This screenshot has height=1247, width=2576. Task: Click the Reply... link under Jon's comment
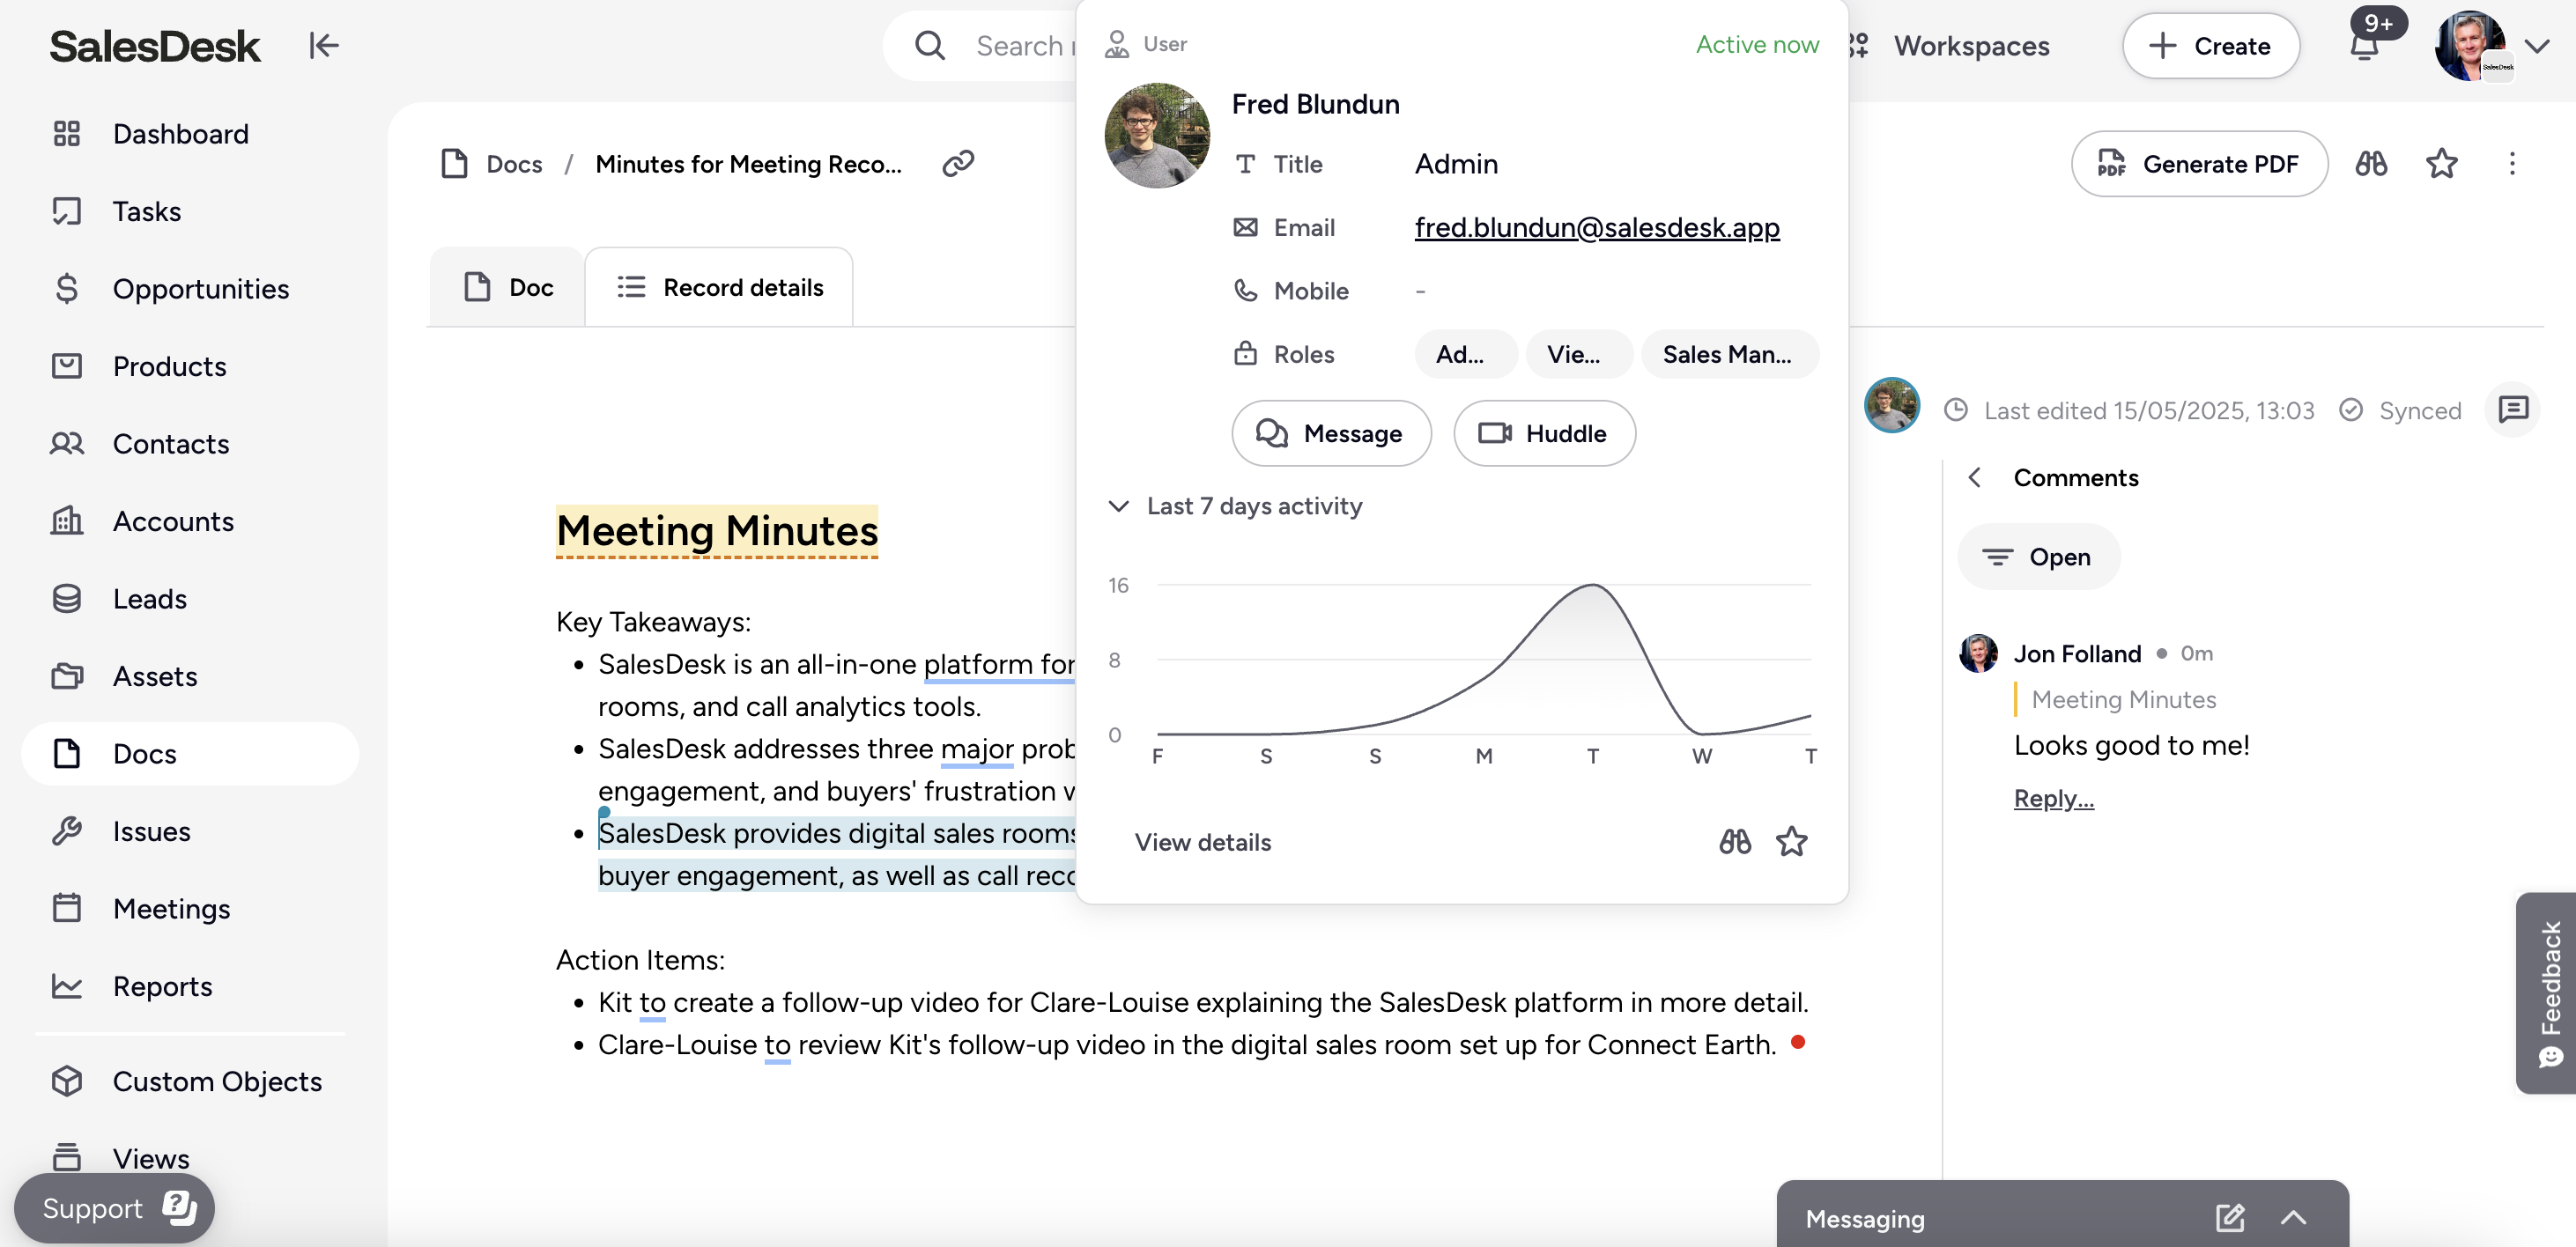tap(2053, 798)
